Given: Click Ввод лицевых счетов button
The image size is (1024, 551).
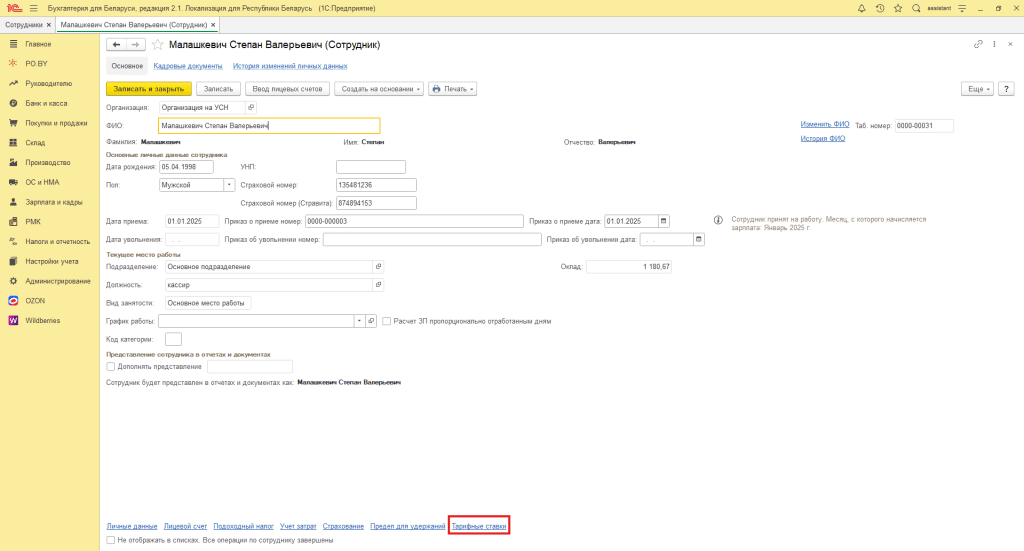Looking at the screenshot, I should [287, 89].
